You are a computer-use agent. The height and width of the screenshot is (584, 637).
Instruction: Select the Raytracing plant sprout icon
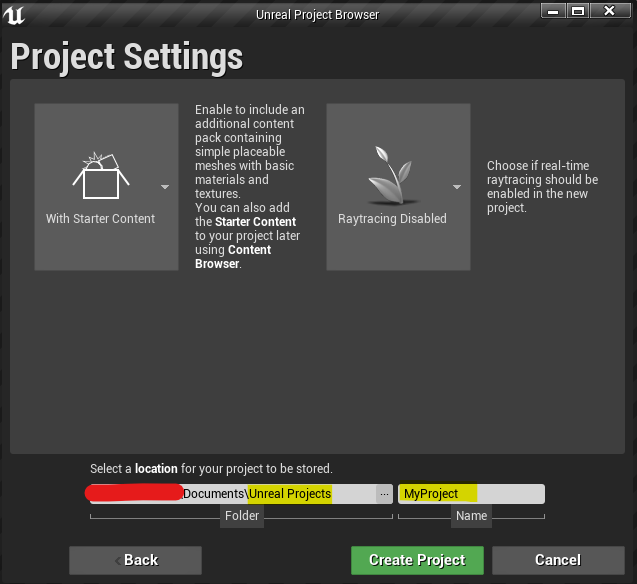[392, 177]
